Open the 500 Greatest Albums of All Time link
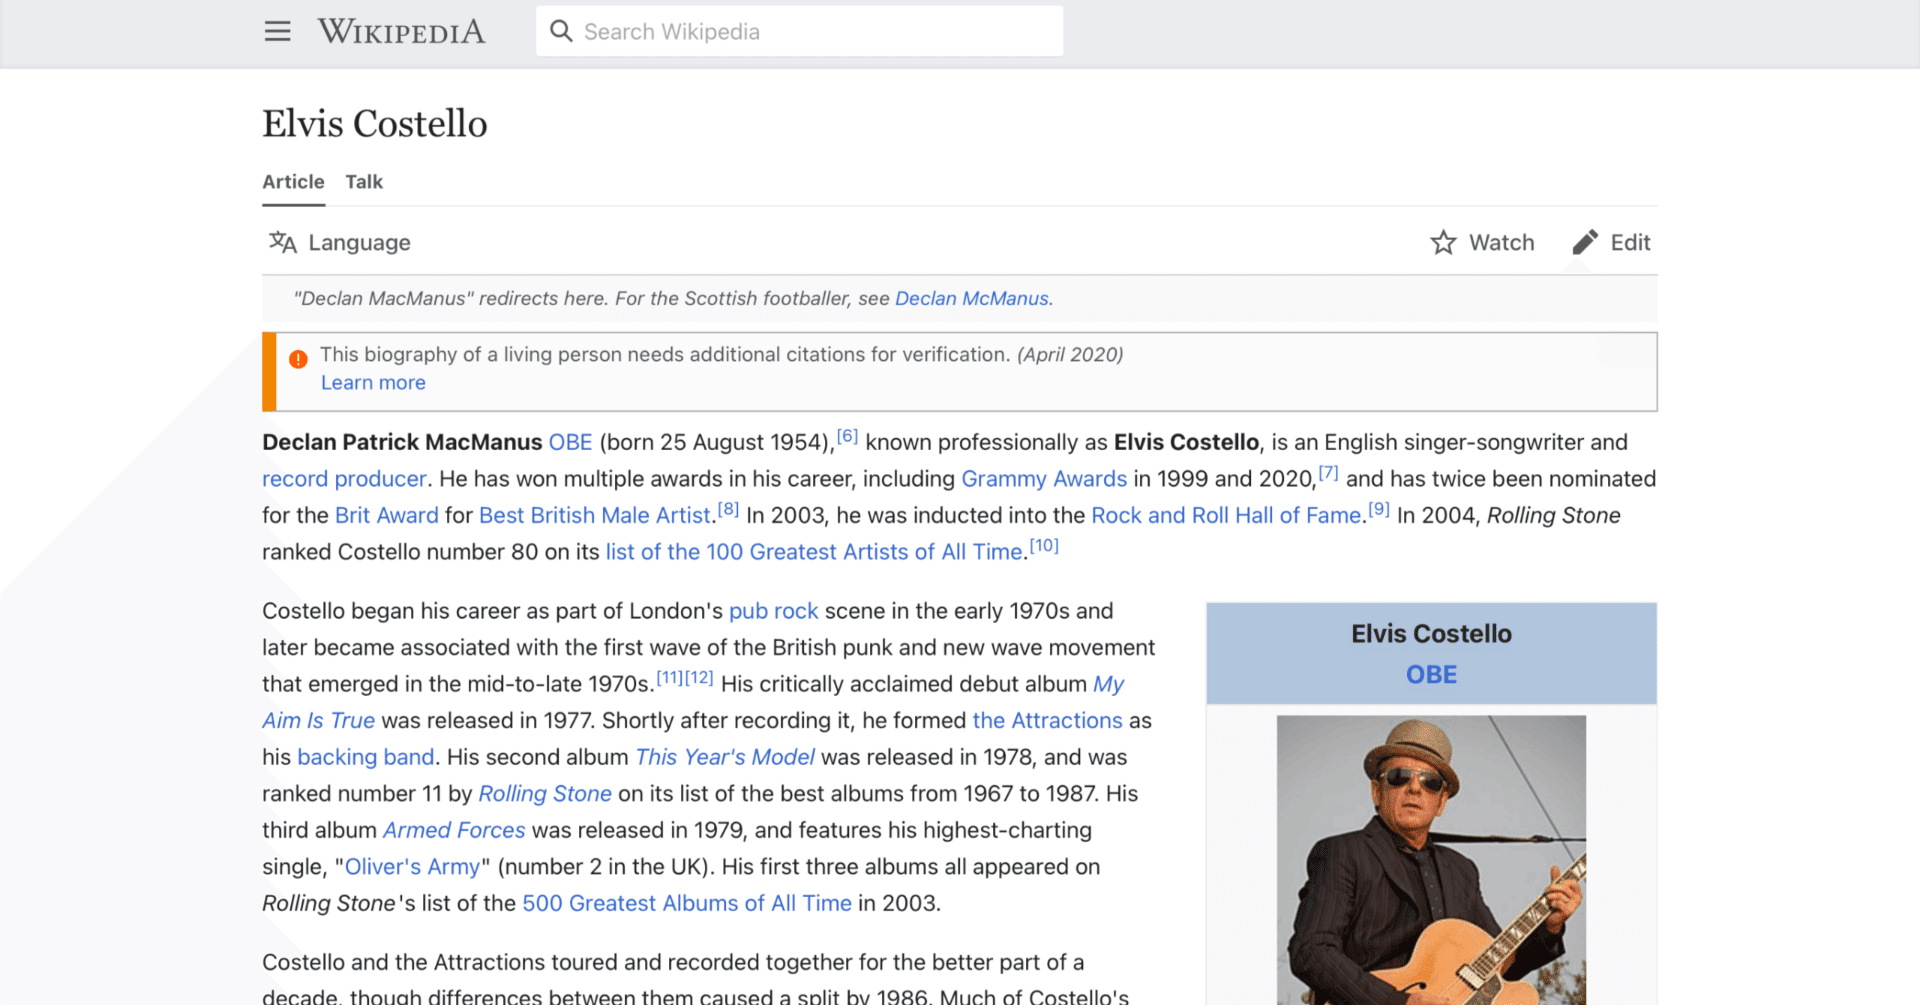 687,902
